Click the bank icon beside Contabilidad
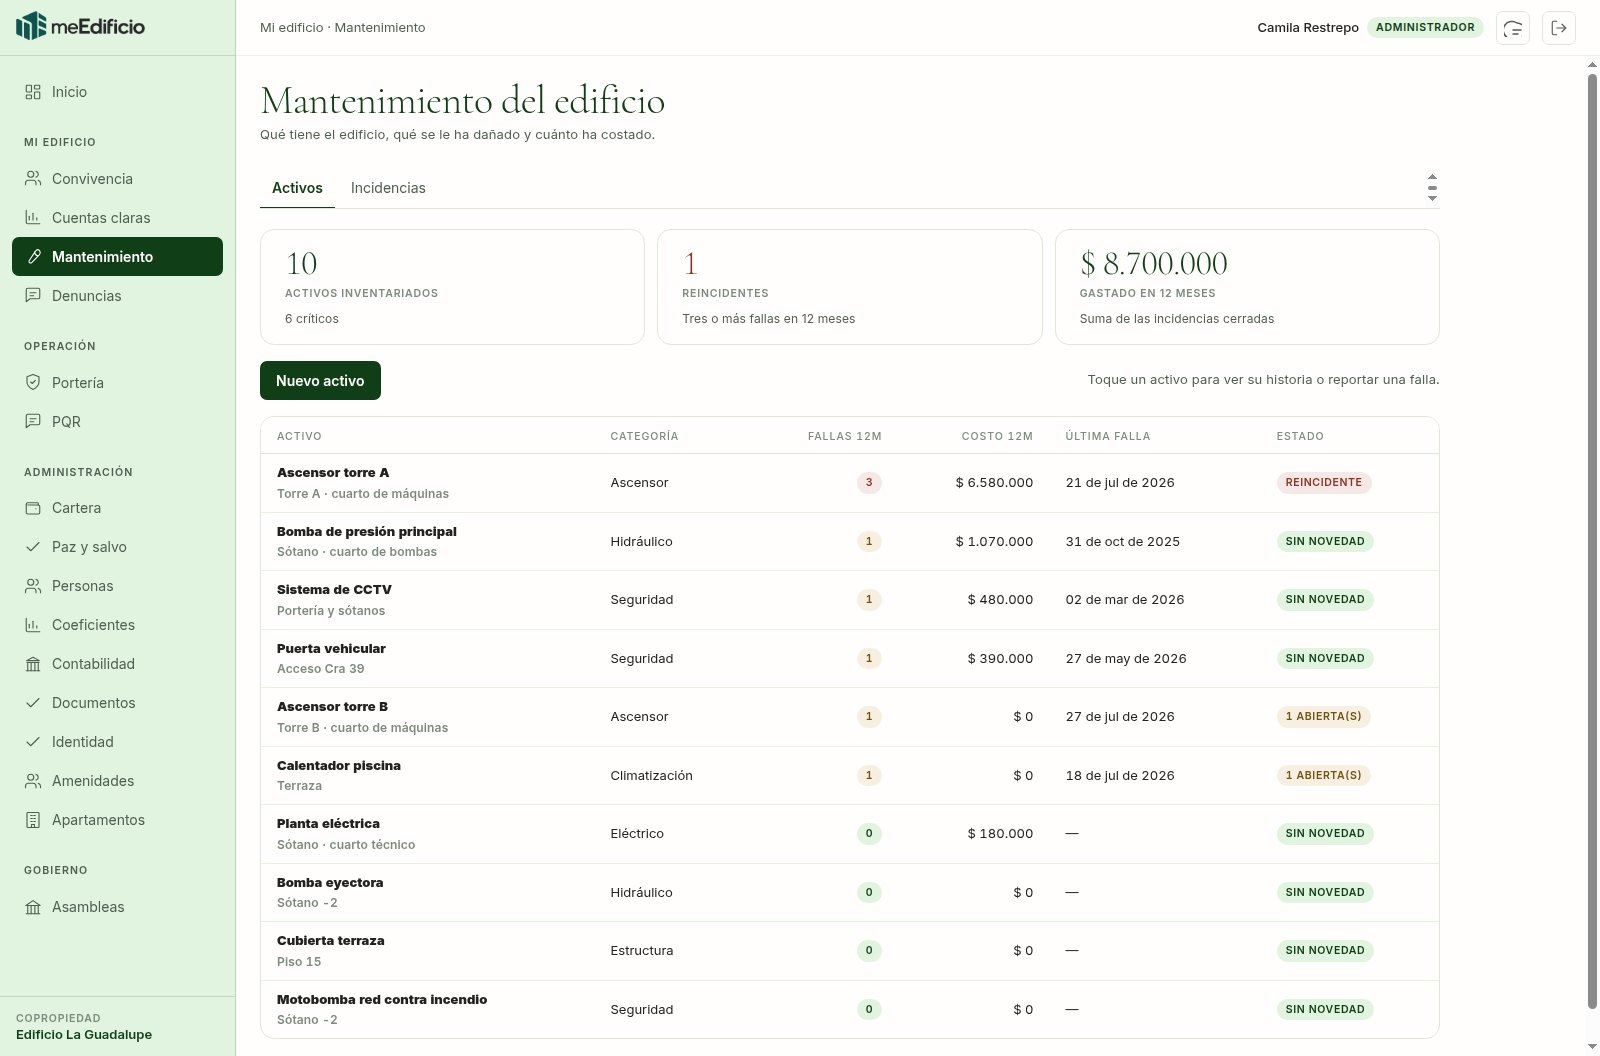The height and width of the screenshot is (1056, 1600). 33,664
